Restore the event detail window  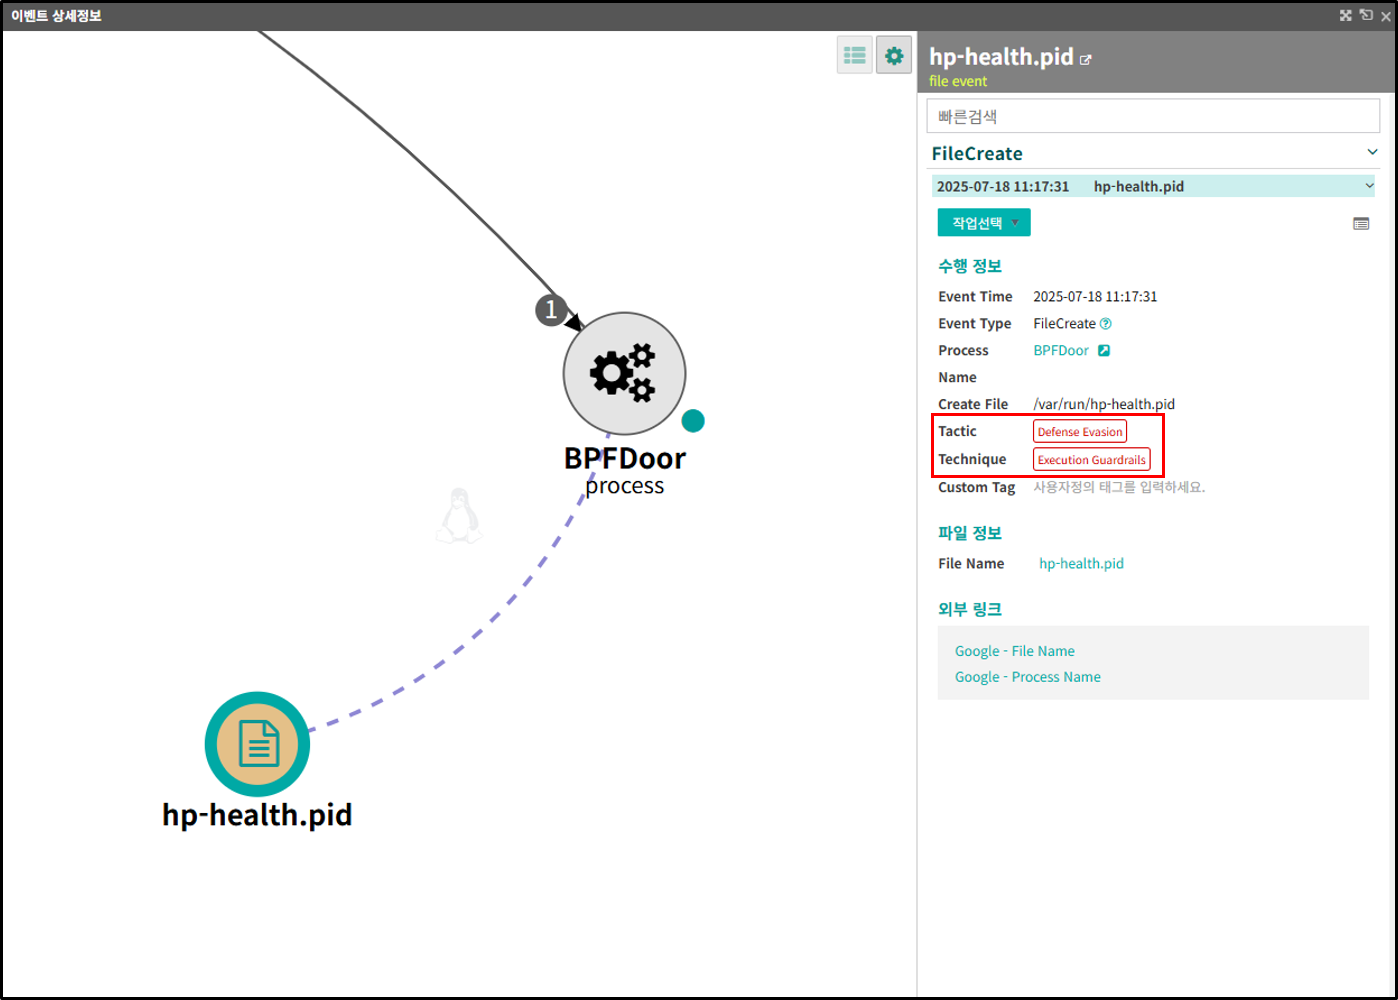(x=1365, y=15)
